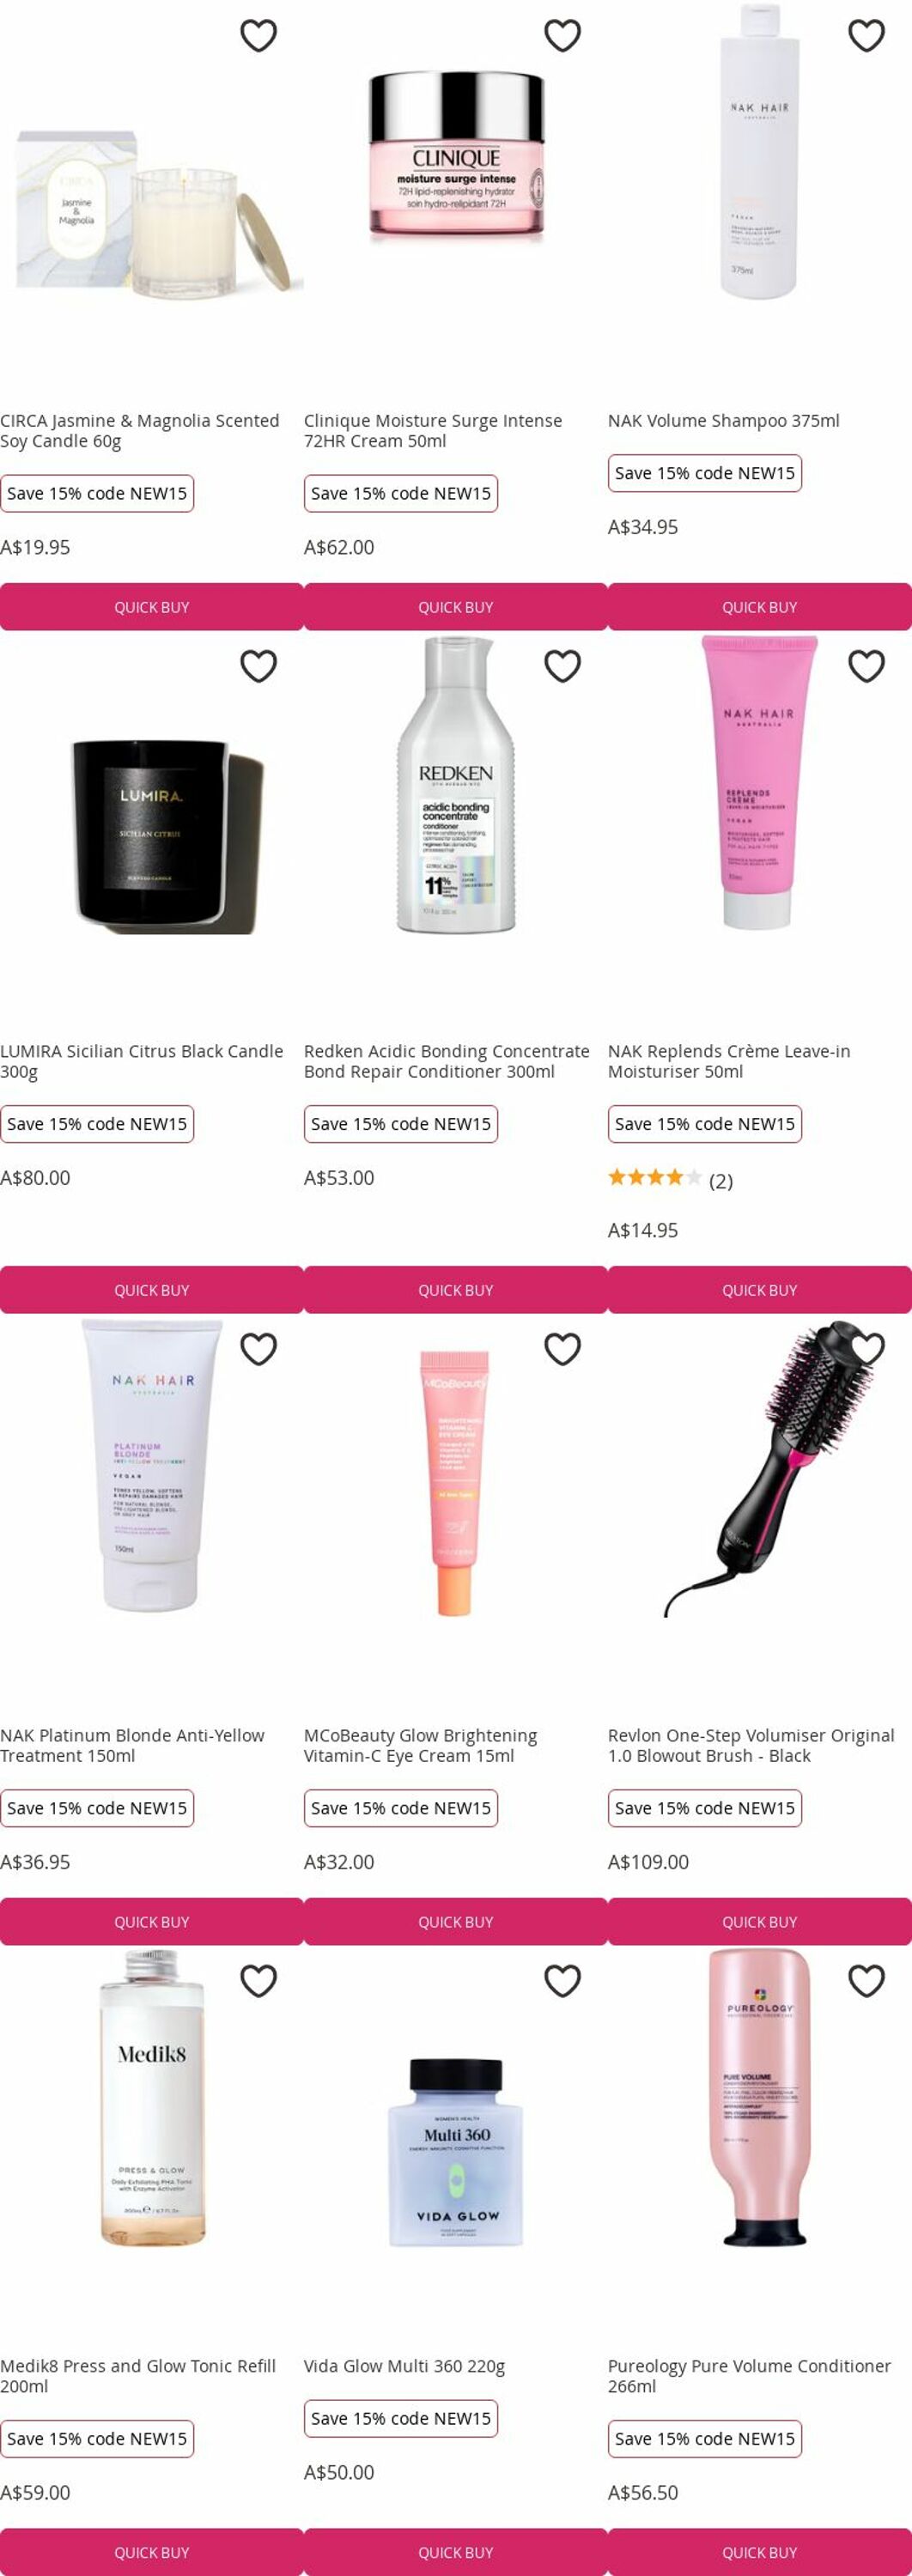Heart the Redken Acidic Bonding conditioner
Viewport: 912px width, 2576px height.
click(562, 666)
